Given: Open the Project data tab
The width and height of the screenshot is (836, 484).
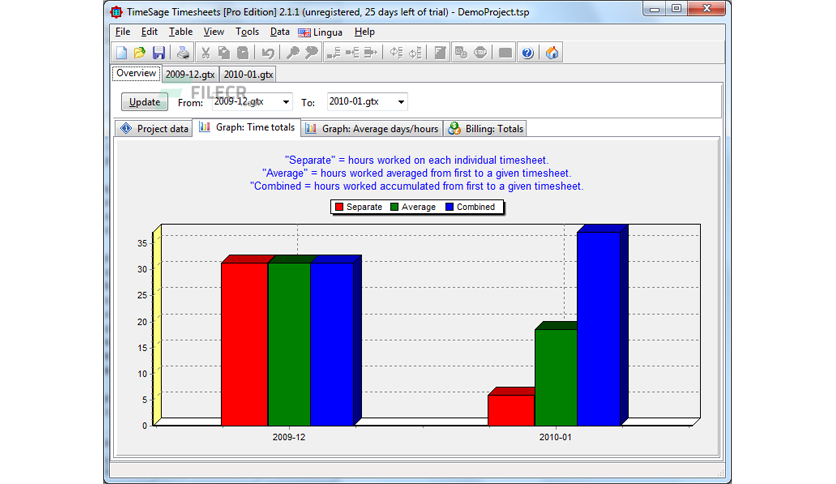Looking at the screenshot, I should pos(154,128).
